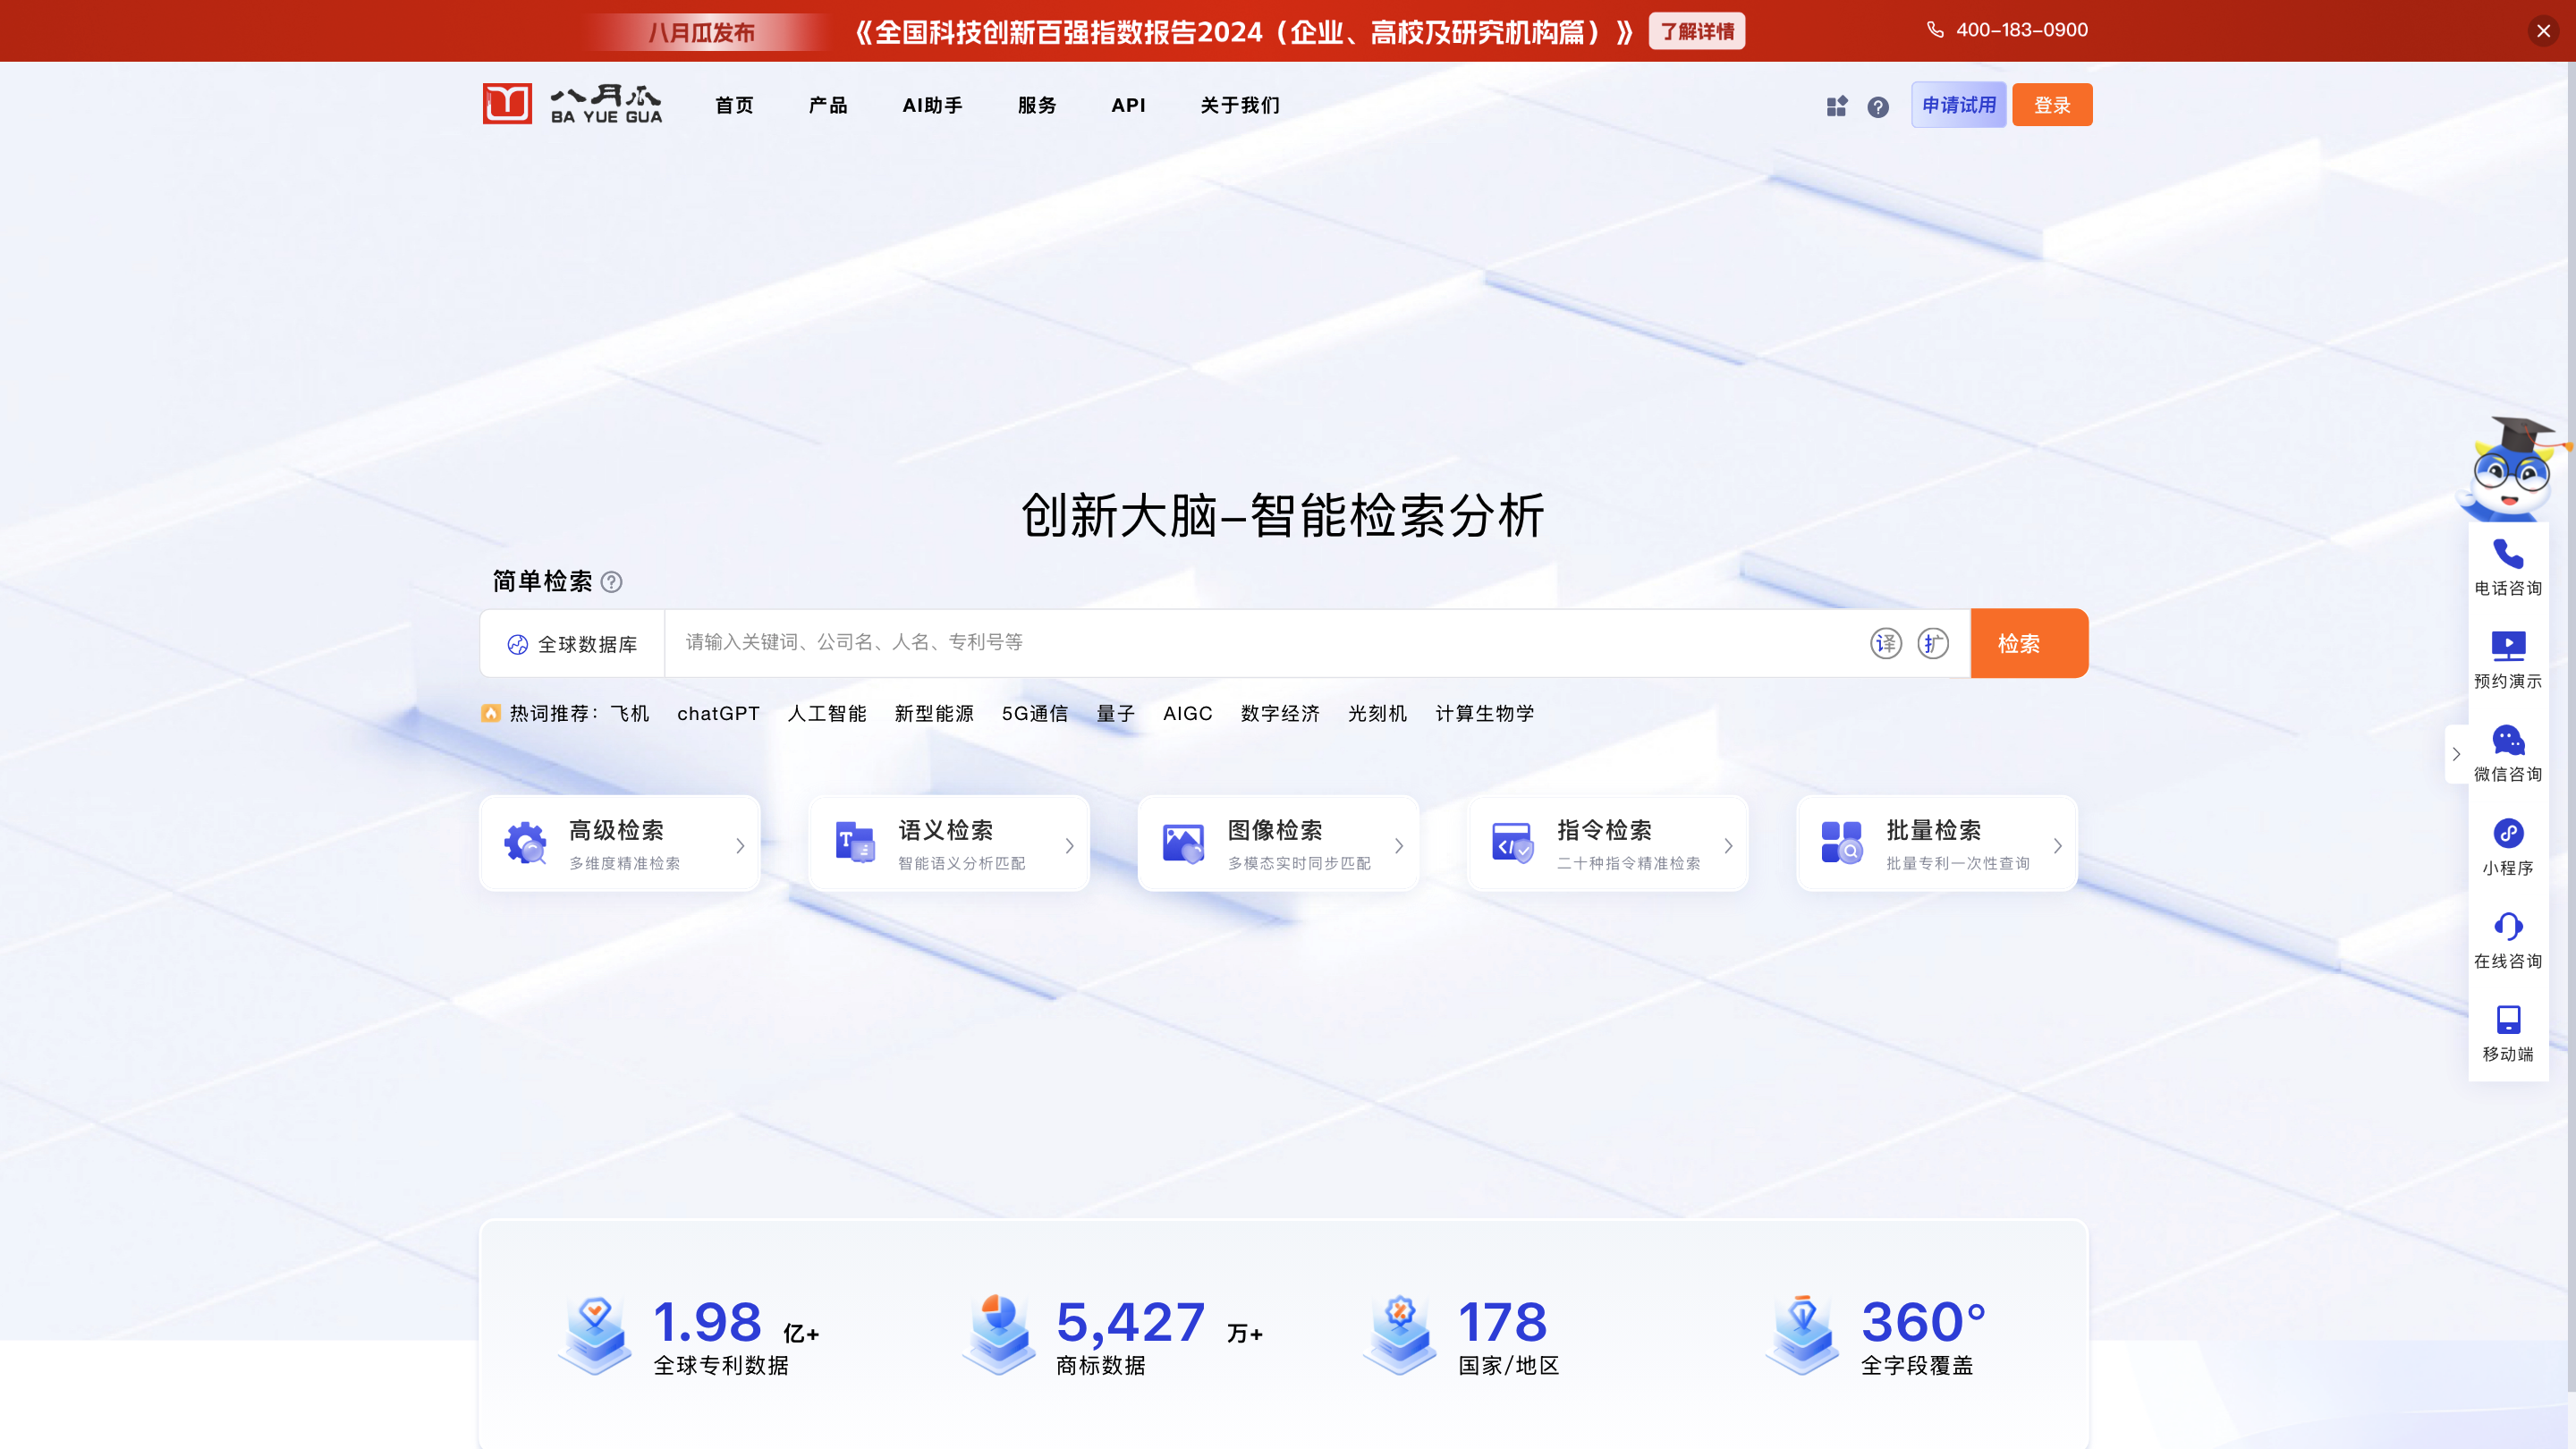The height and width of the screenshot is (1449, 2576).
Task: Click the 微信咨询 WeChat icon
Action: [x=2507, y=740]
